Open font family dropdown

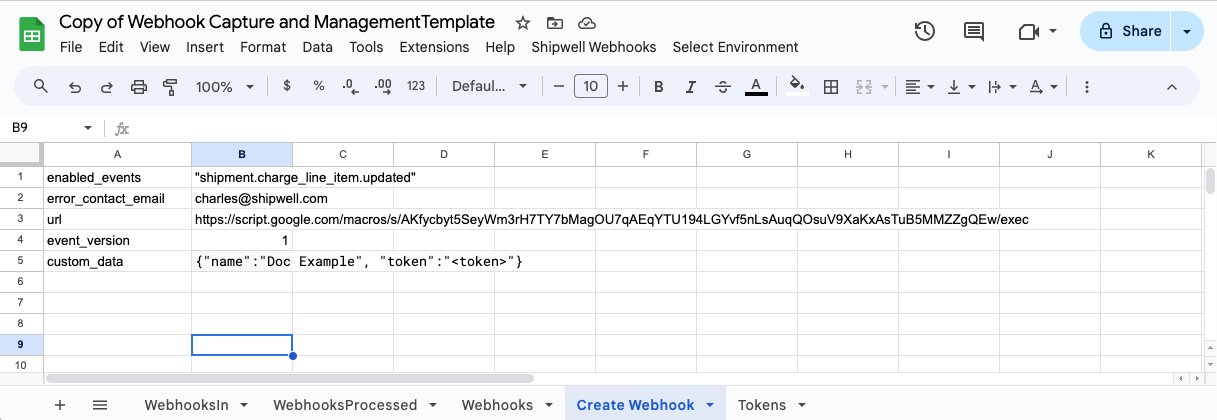pyautogui.click(x=489, y=87)
